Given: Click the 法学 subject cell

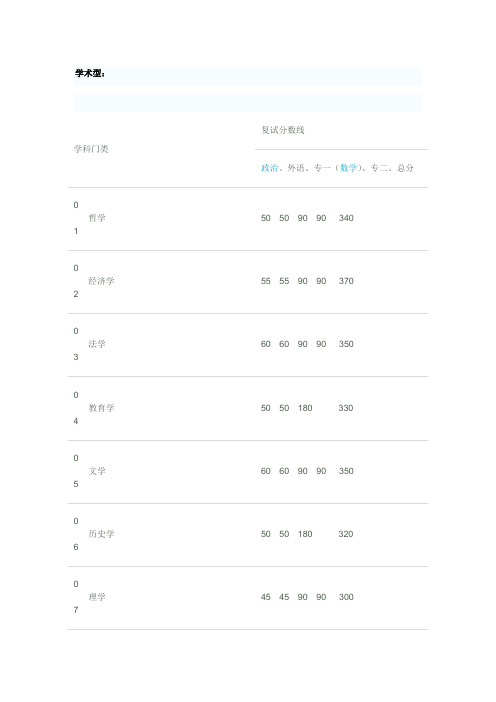Looking at the screenshot, I should pos(97,344).
